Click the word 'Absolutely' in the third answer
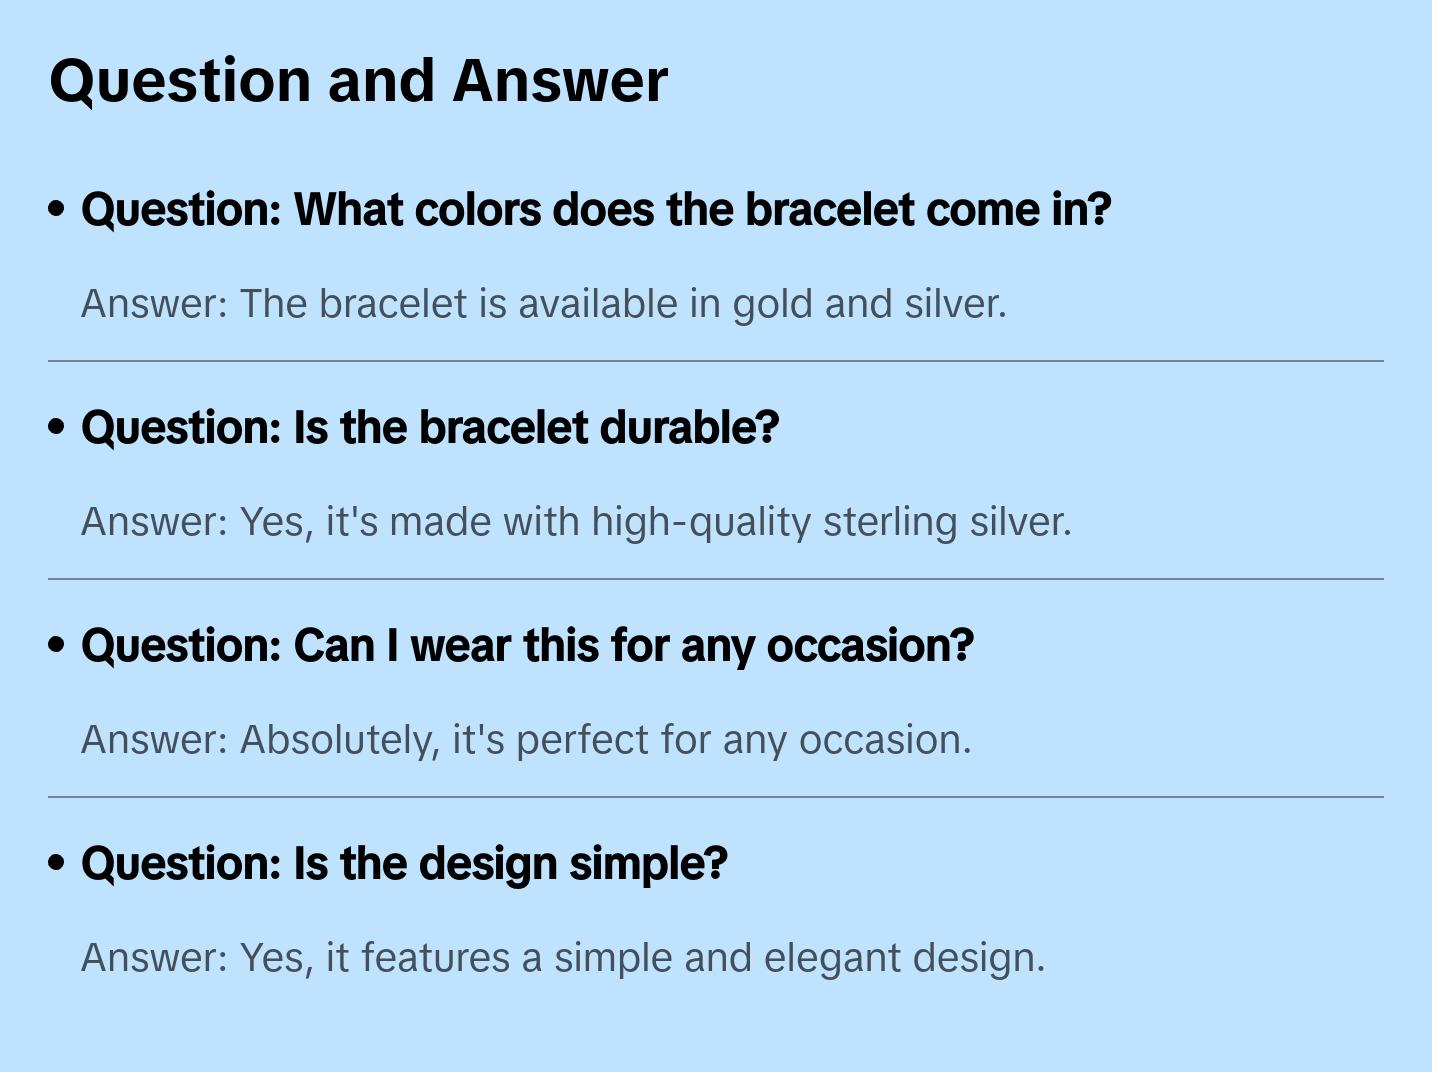 coord(340,740)
